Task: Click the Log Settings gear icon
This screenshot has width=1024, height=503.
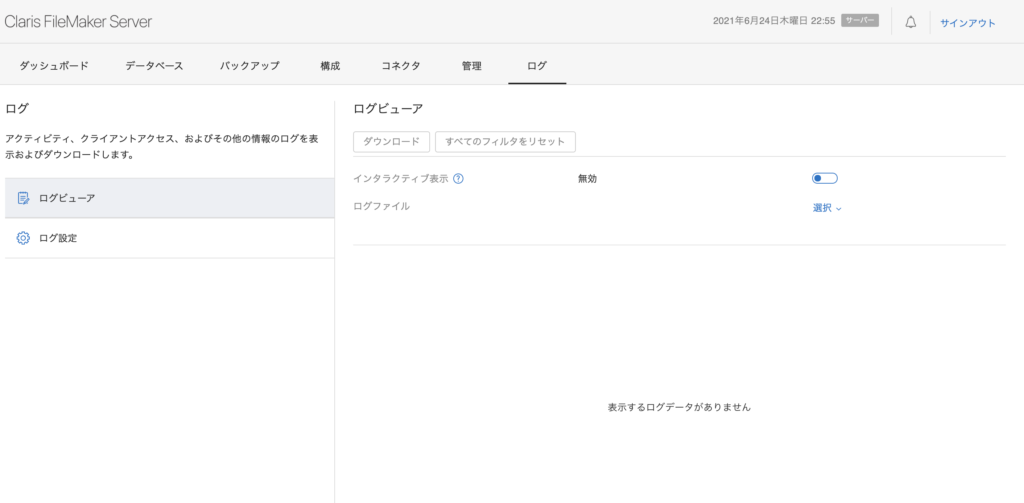Action: click(23, 238)
